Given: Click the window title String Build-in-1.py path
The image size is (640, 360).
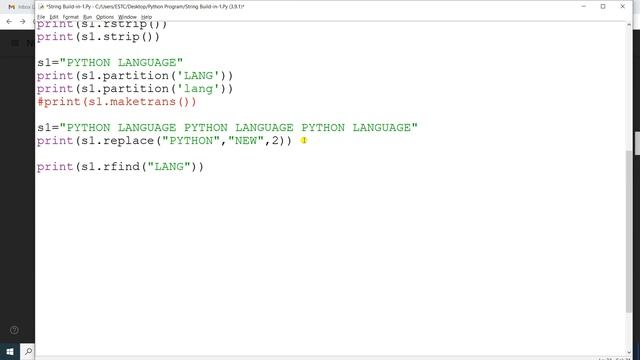Looking at the screenshot, I should tap(145, 7).
